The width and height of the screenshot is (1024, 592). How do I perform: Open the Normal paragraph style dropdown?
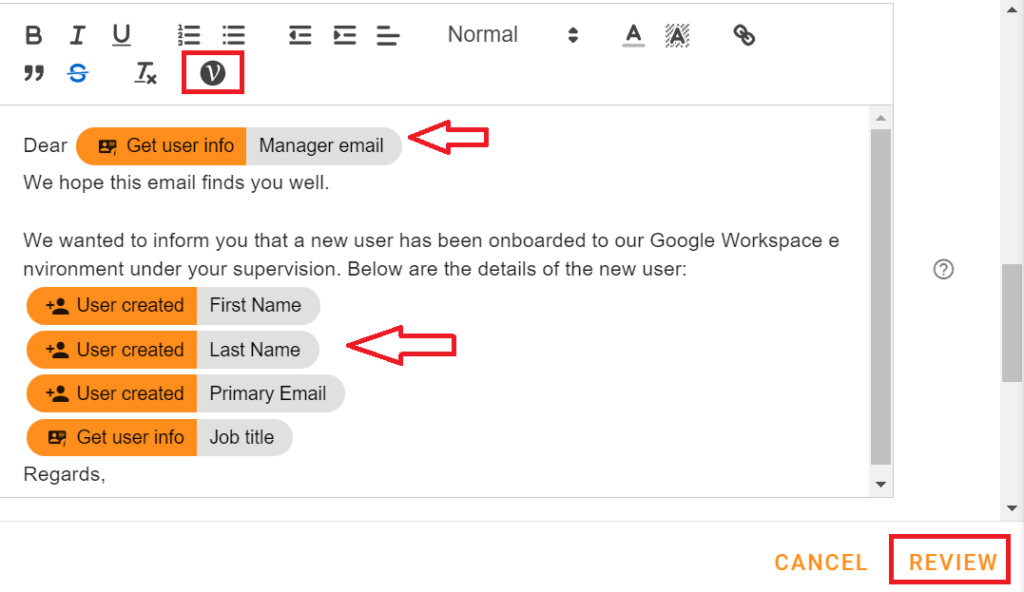pos(483,34)
